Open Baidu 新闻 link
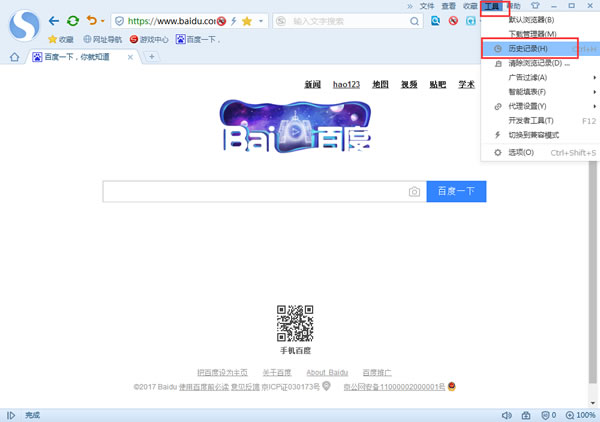Image resolution: width=600 pixels, height=422 pixels. point(313,85)
